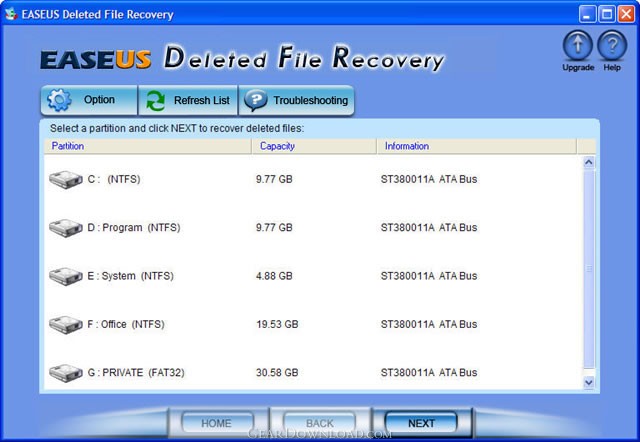Click the HOME button

(216, 423)
